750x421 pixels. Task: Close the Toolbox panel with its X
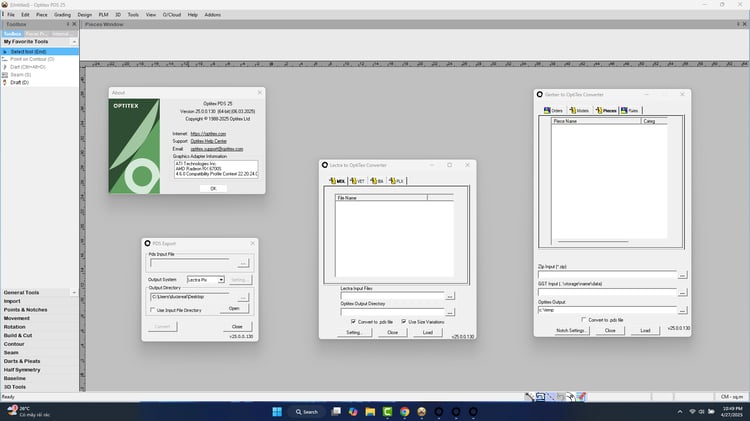pos(74,24)
